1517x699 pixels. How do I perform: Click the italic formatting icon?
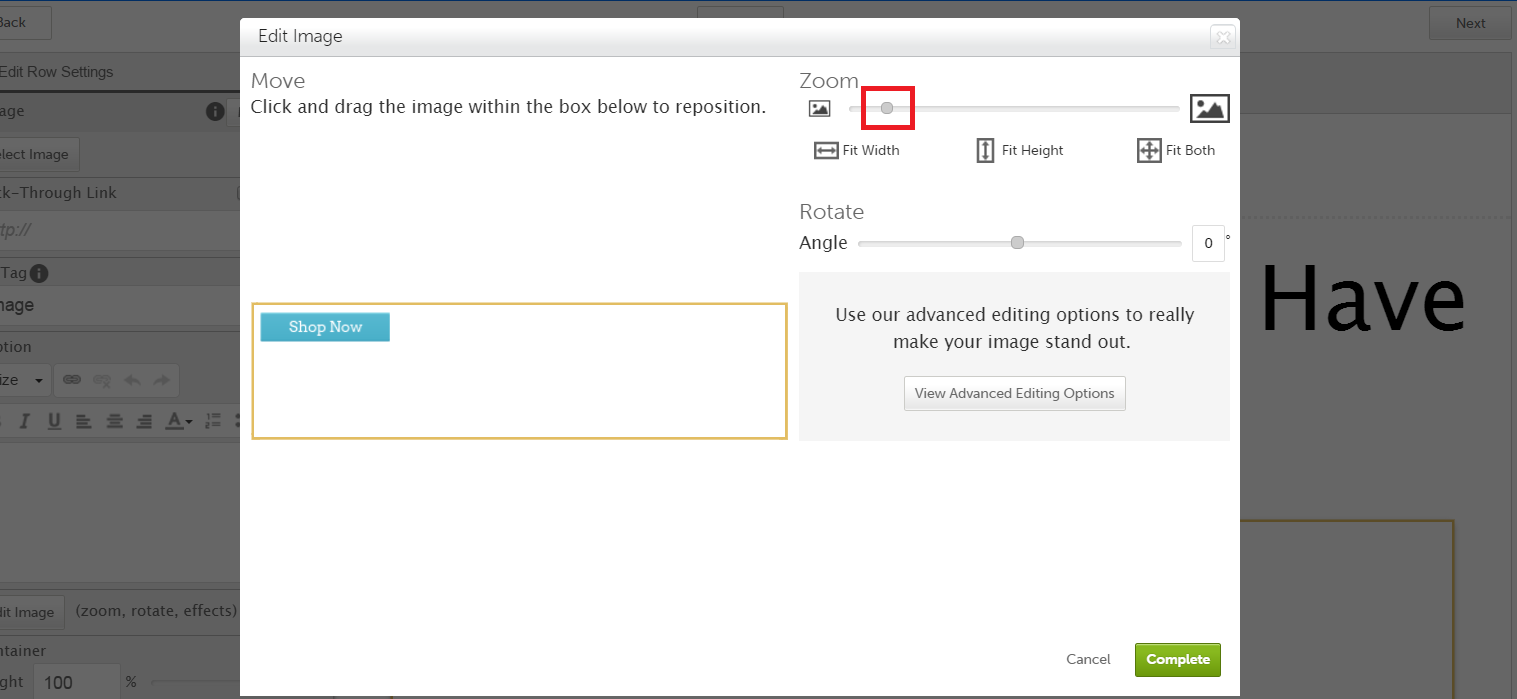(x=25, y=421)
